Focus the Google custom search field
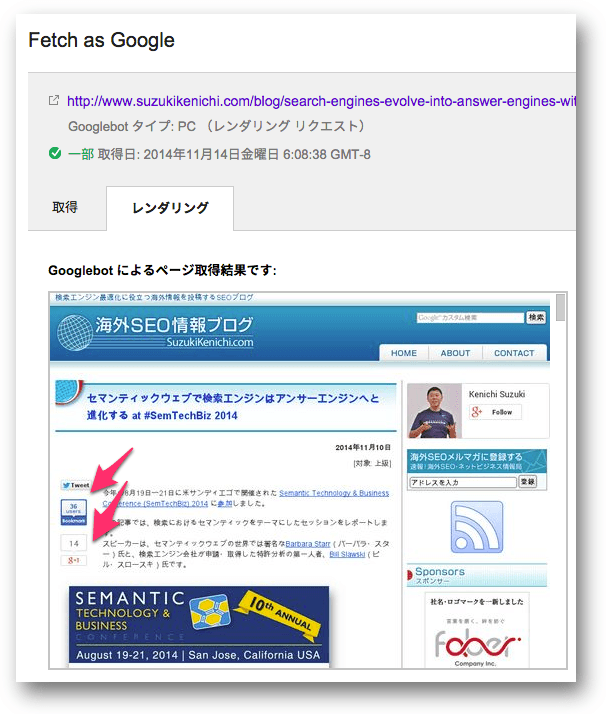 pyautogui.click(x=470, y=317)
